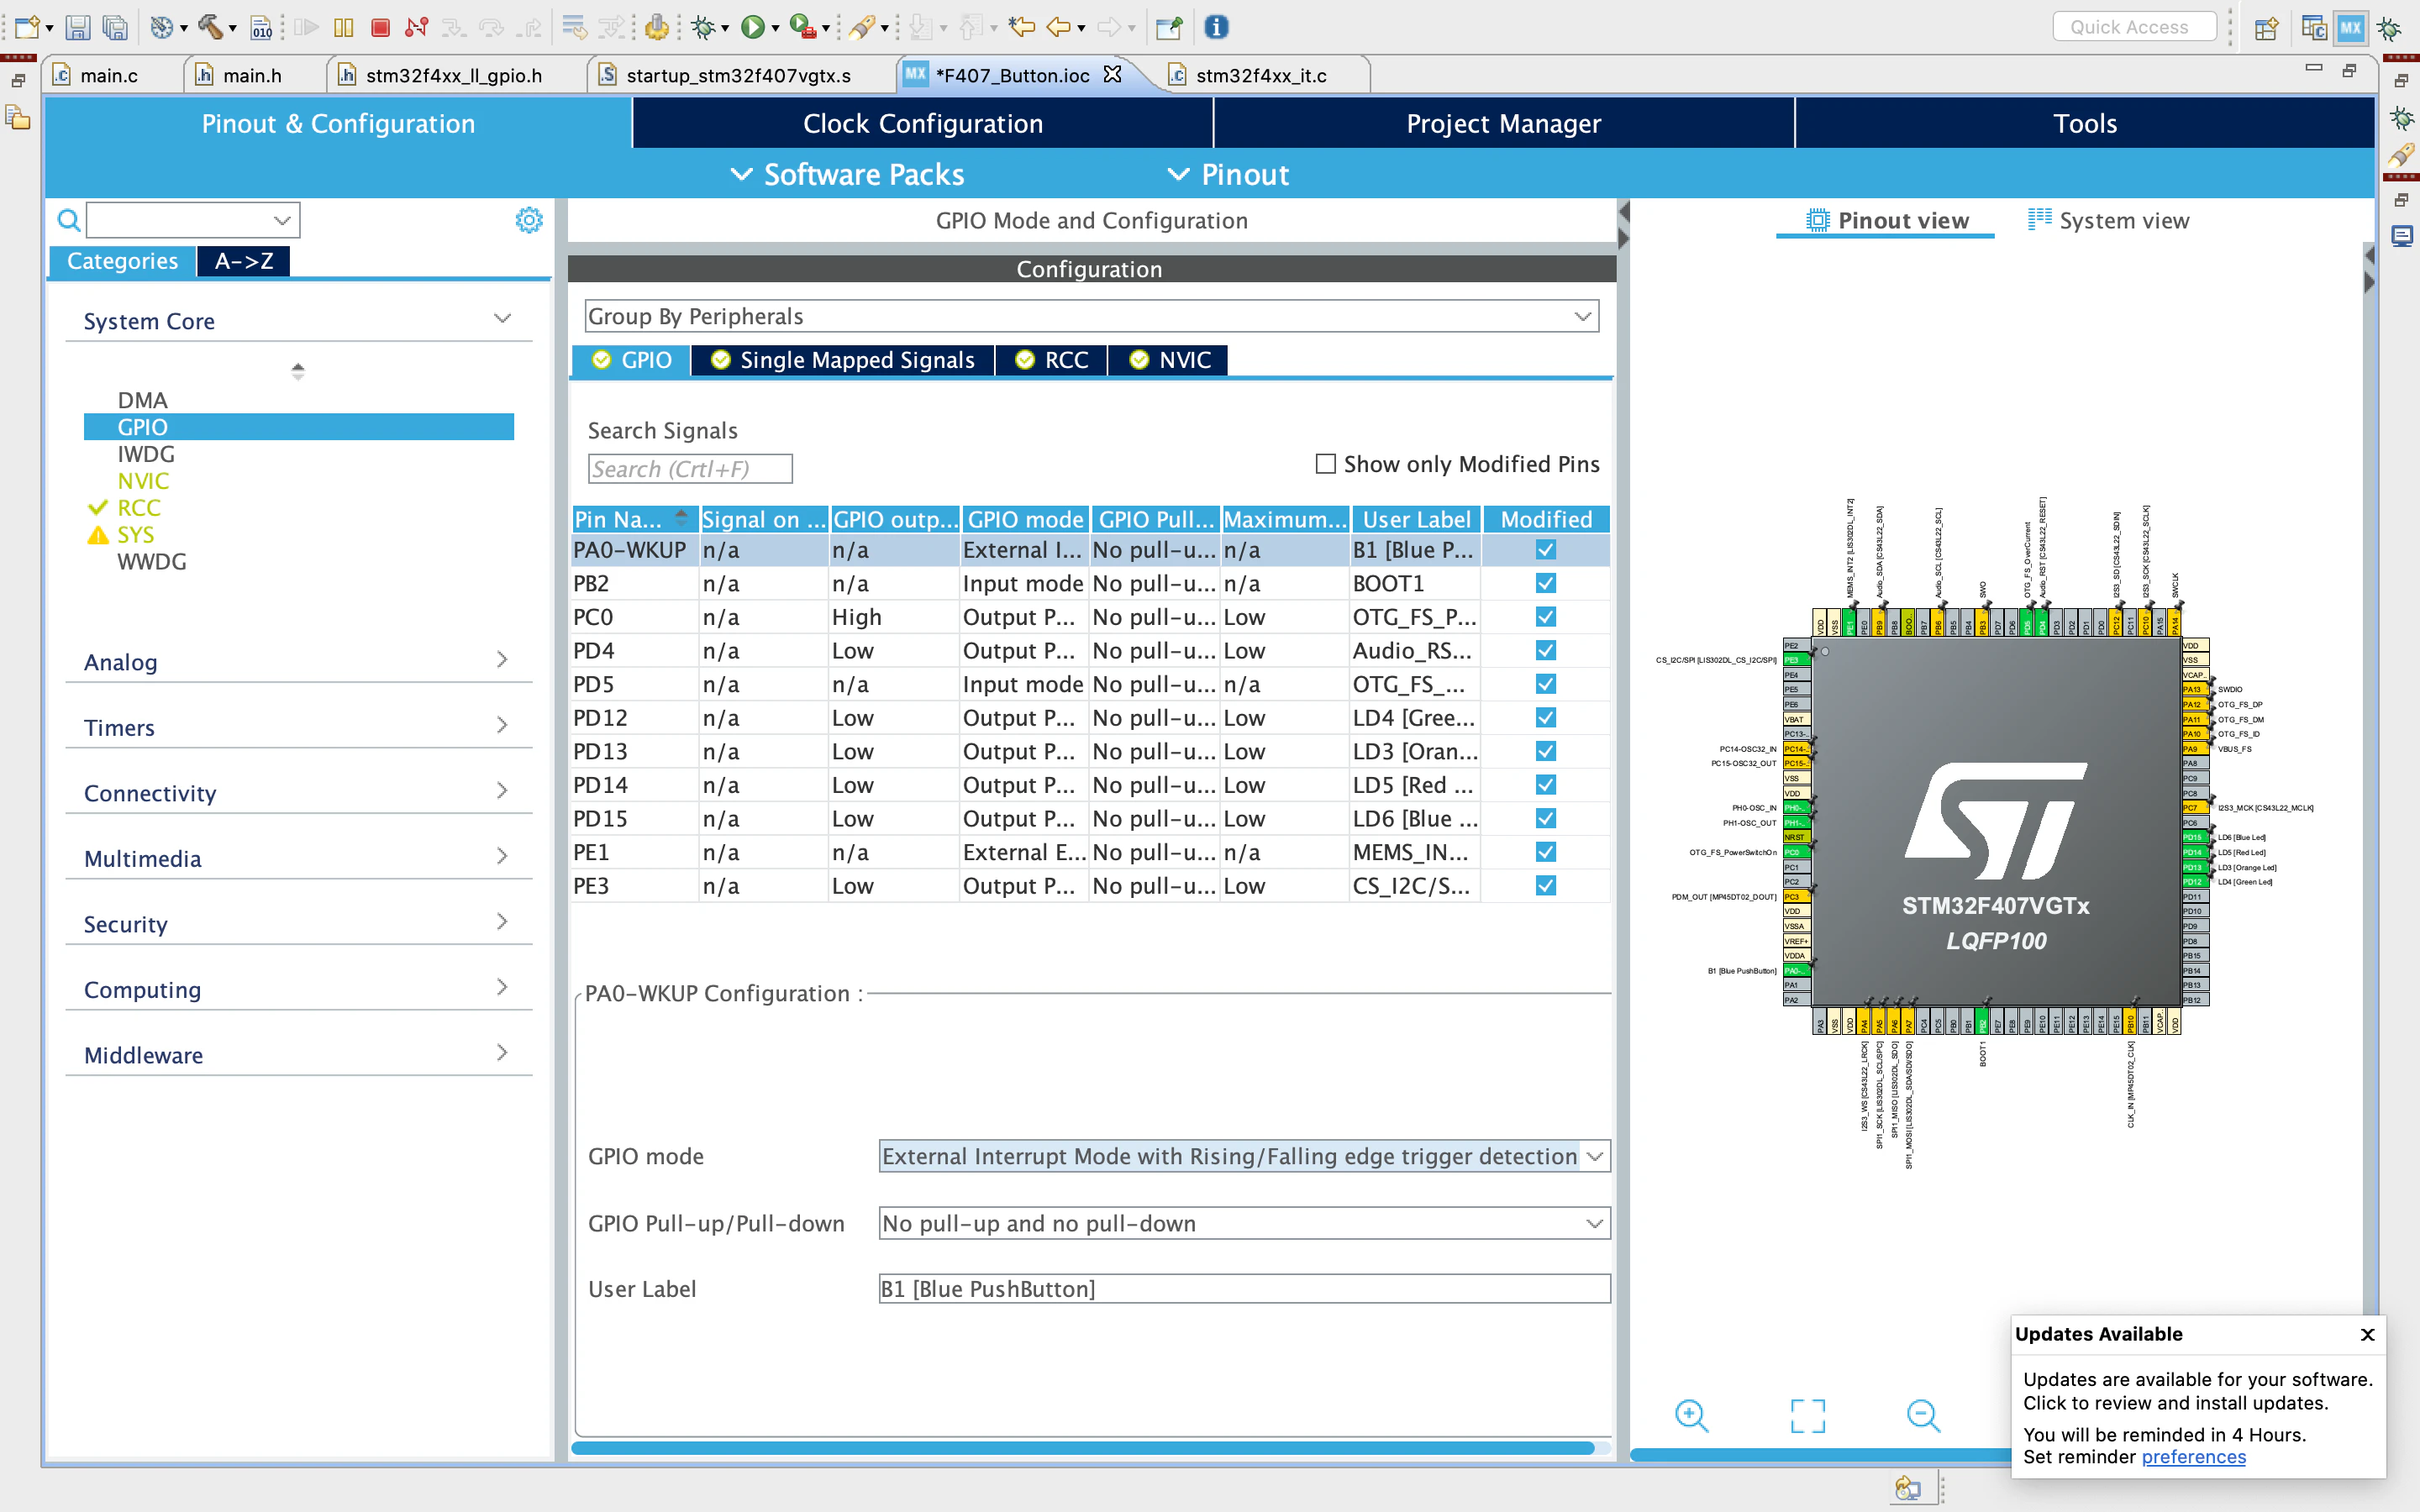The height and width of the screenshot is (1512, 2420).
Task: Open the Group By Peripherals dropdown
Action: 1091,317
